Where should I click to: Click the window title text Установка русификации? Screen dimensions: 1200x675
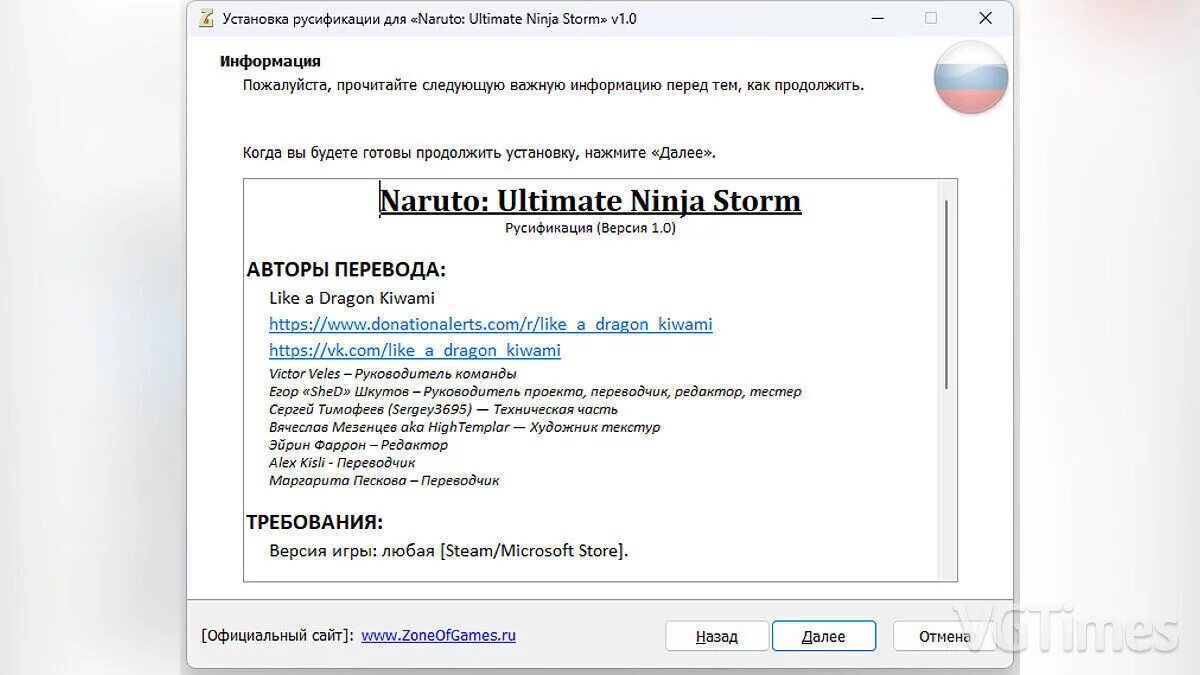coord(429,18)
